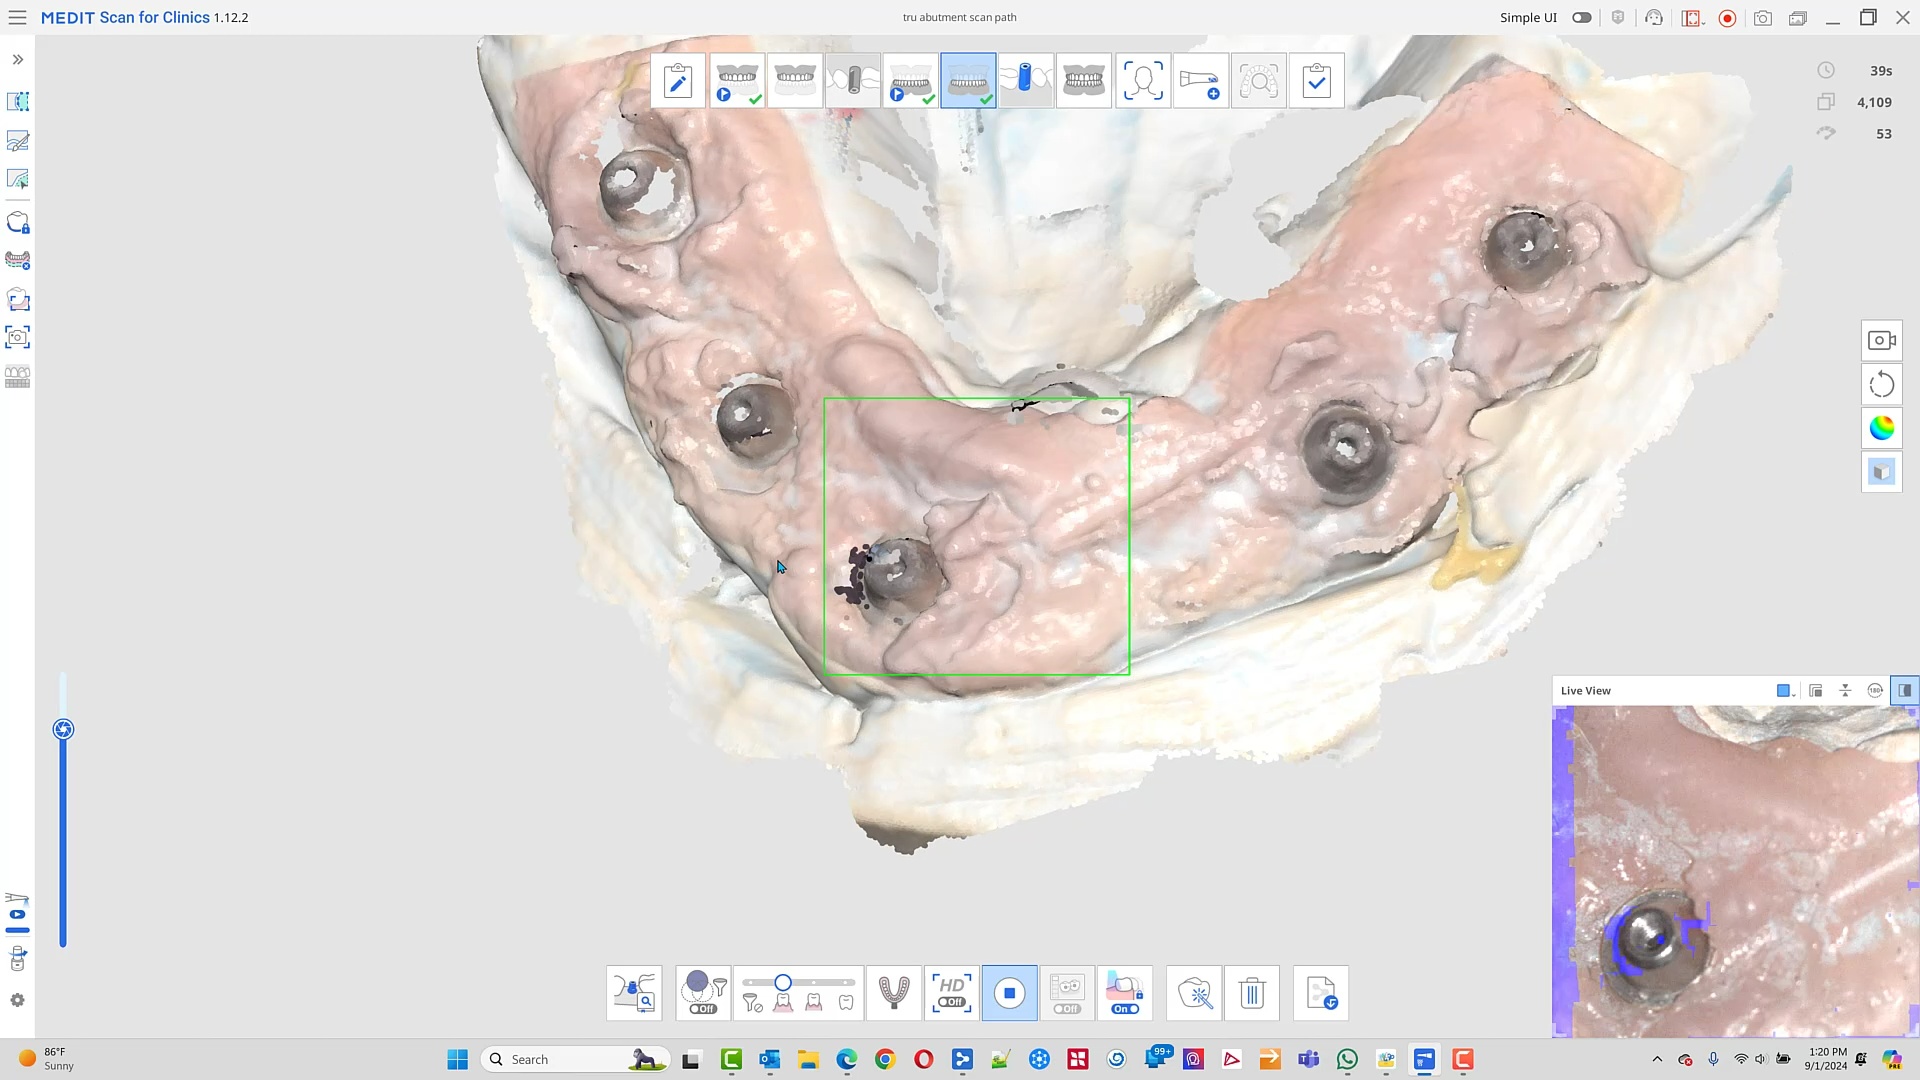
Task: Click the arch scan mode U-shaped icon
Action: pyautogui.click(x=893, y=993)
